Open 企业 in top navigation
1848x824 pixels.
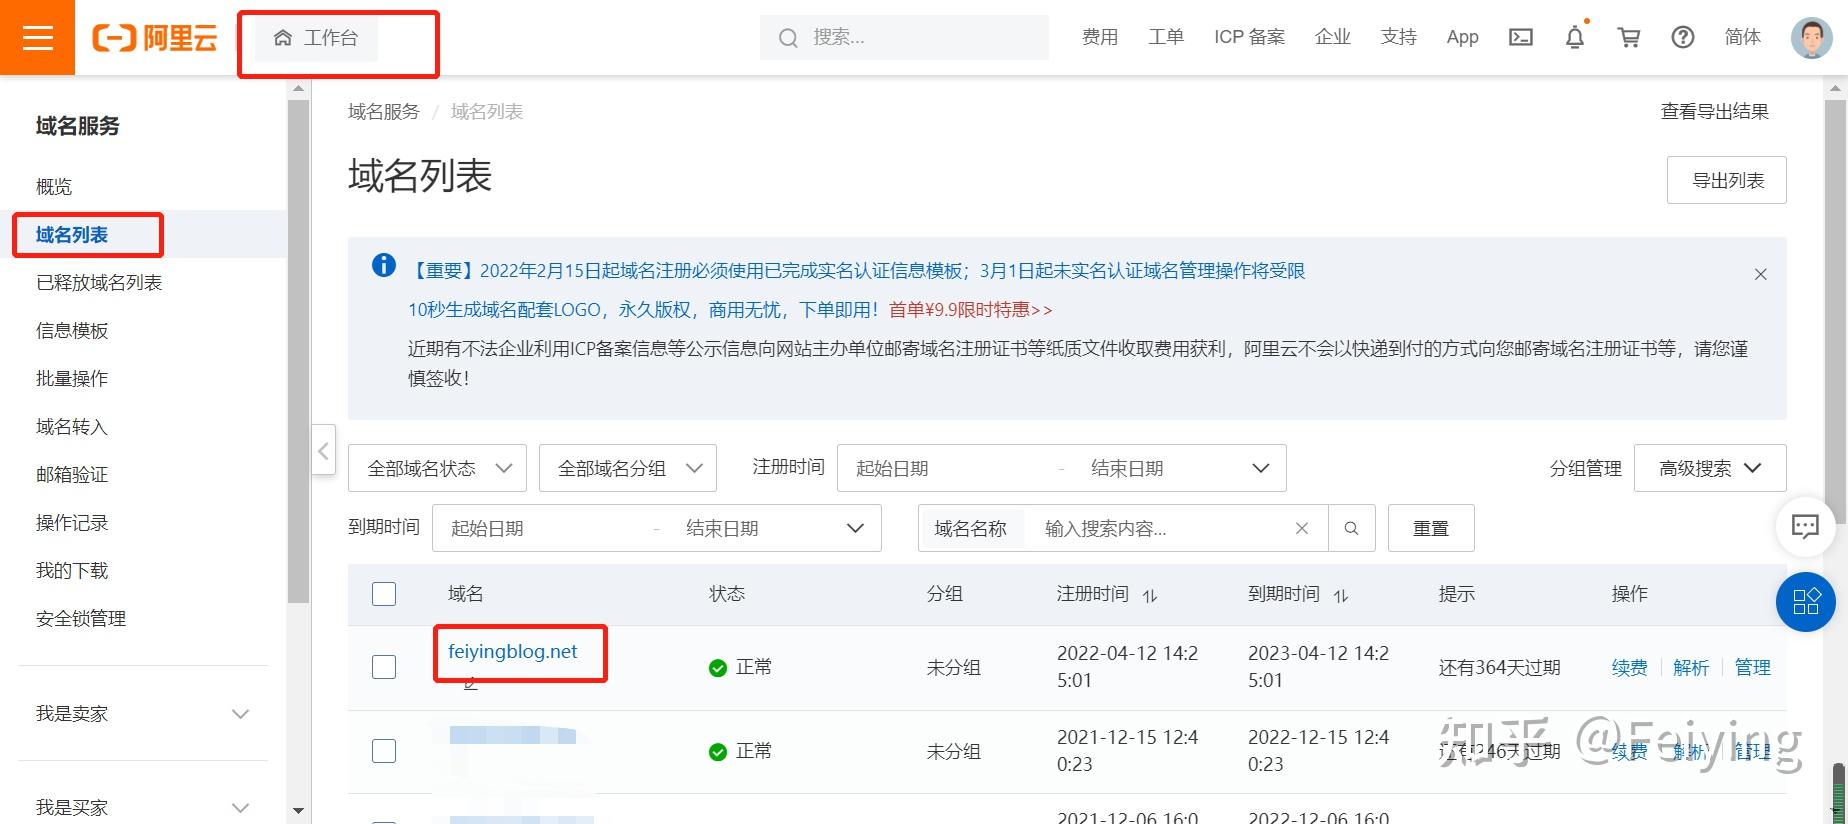(x=1333, y=37)
